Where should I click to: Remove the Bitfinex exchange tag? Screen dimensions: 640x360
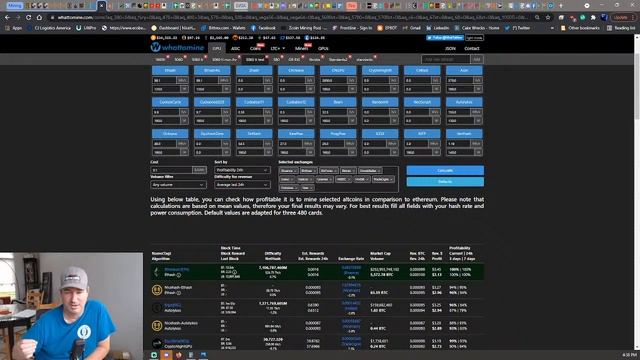click(315, 171)
